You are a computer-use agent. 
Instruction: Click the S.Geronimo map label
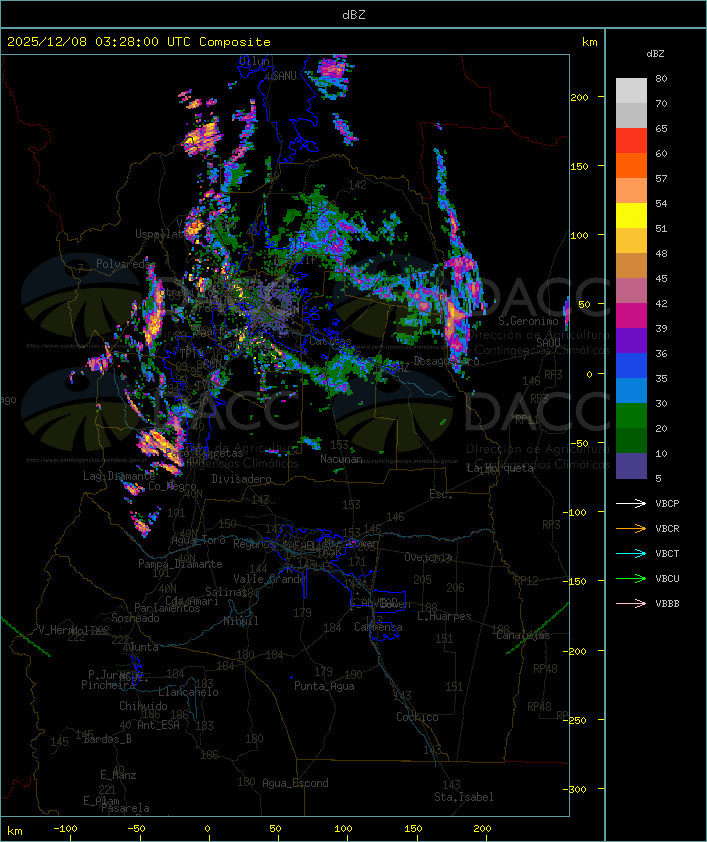click(528, 321)
